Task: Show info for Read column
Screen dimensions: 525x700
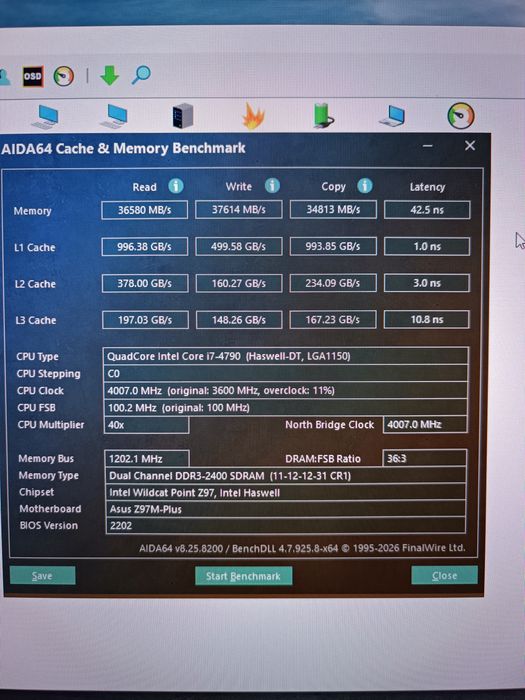Action: point(176,186)
